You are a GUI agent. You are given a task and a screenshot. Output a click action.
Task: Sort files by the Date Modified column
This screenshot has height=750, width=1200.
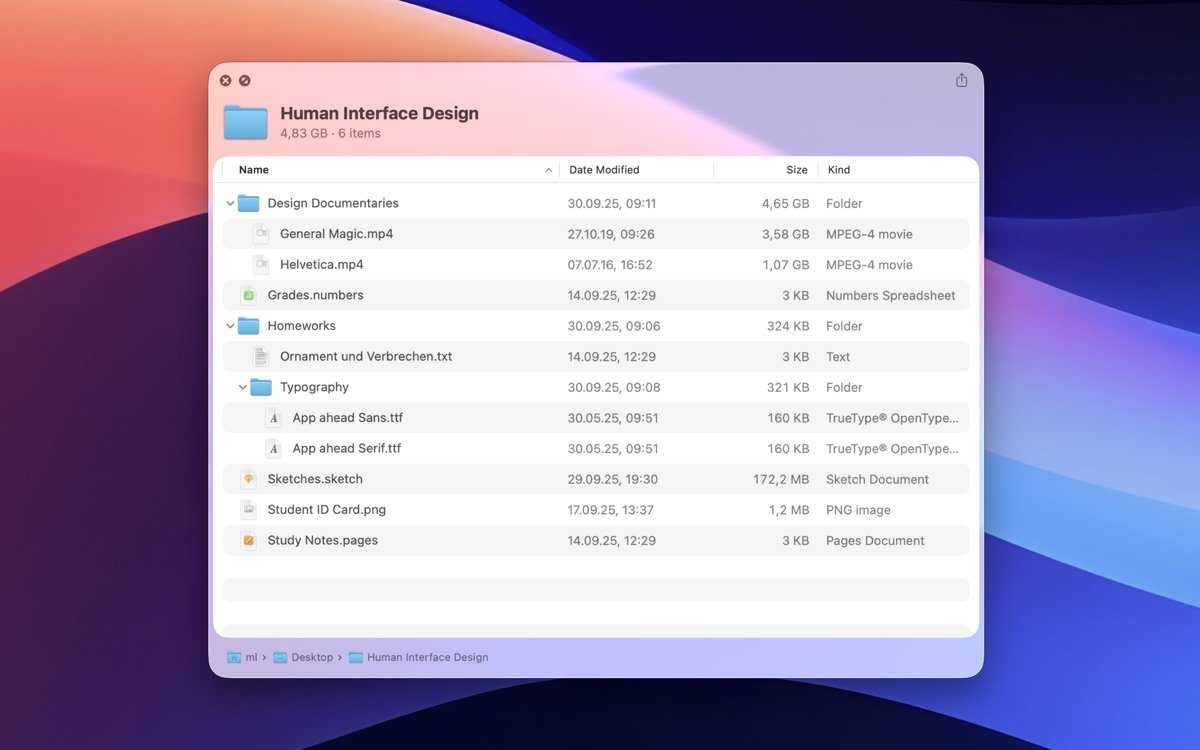pos(604,169)
